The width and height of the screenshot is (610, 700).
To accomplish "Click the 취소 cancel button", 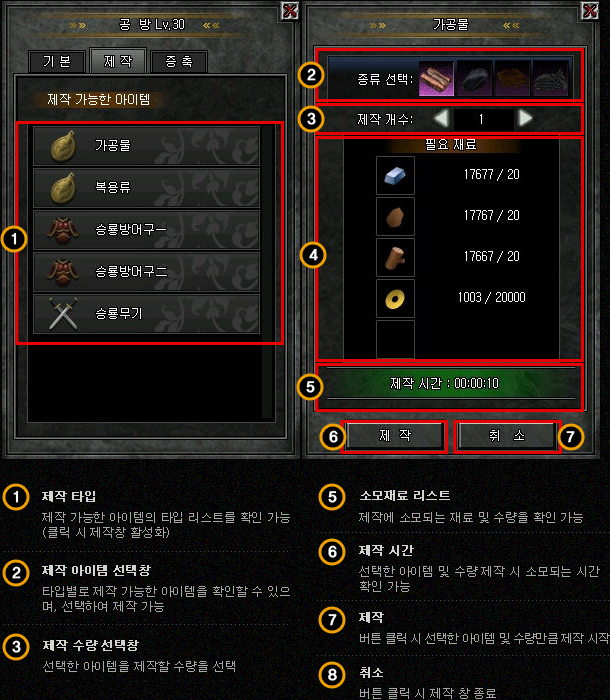I will pos(507,435).
